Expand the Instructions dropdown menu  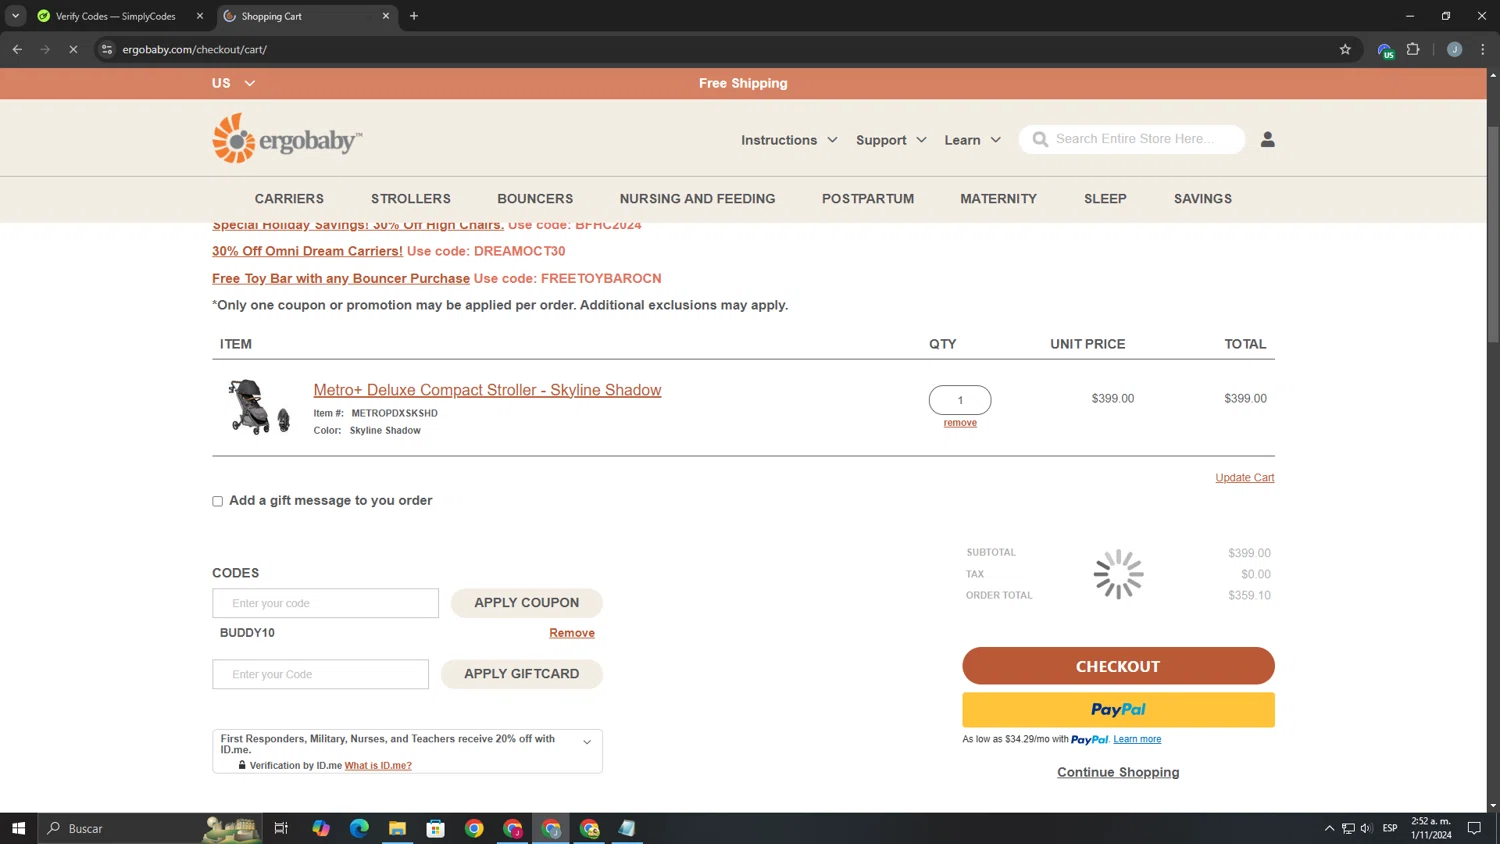coord(789,140)
